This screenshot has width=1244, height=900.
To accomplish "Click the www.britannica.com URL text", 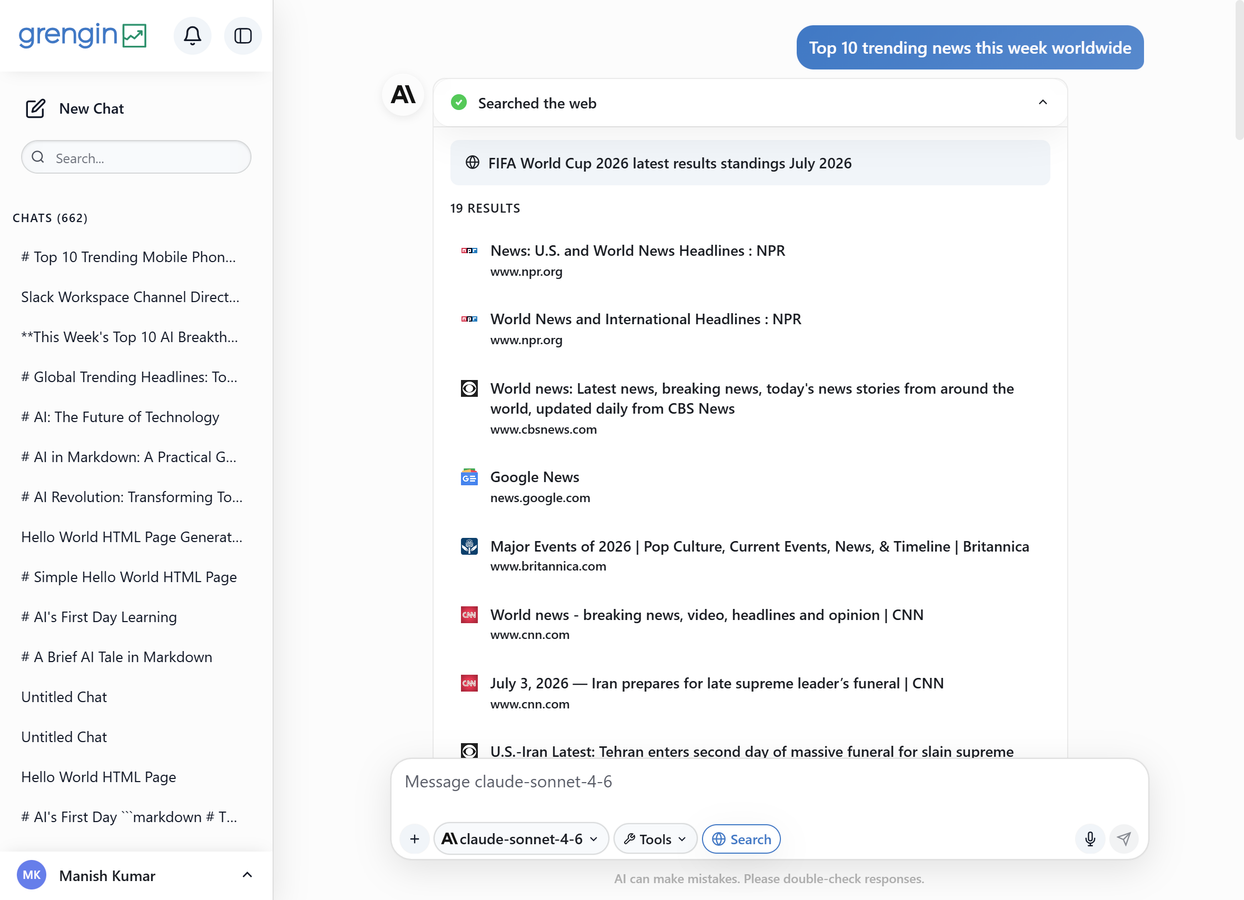I will [x=548, y=566].
